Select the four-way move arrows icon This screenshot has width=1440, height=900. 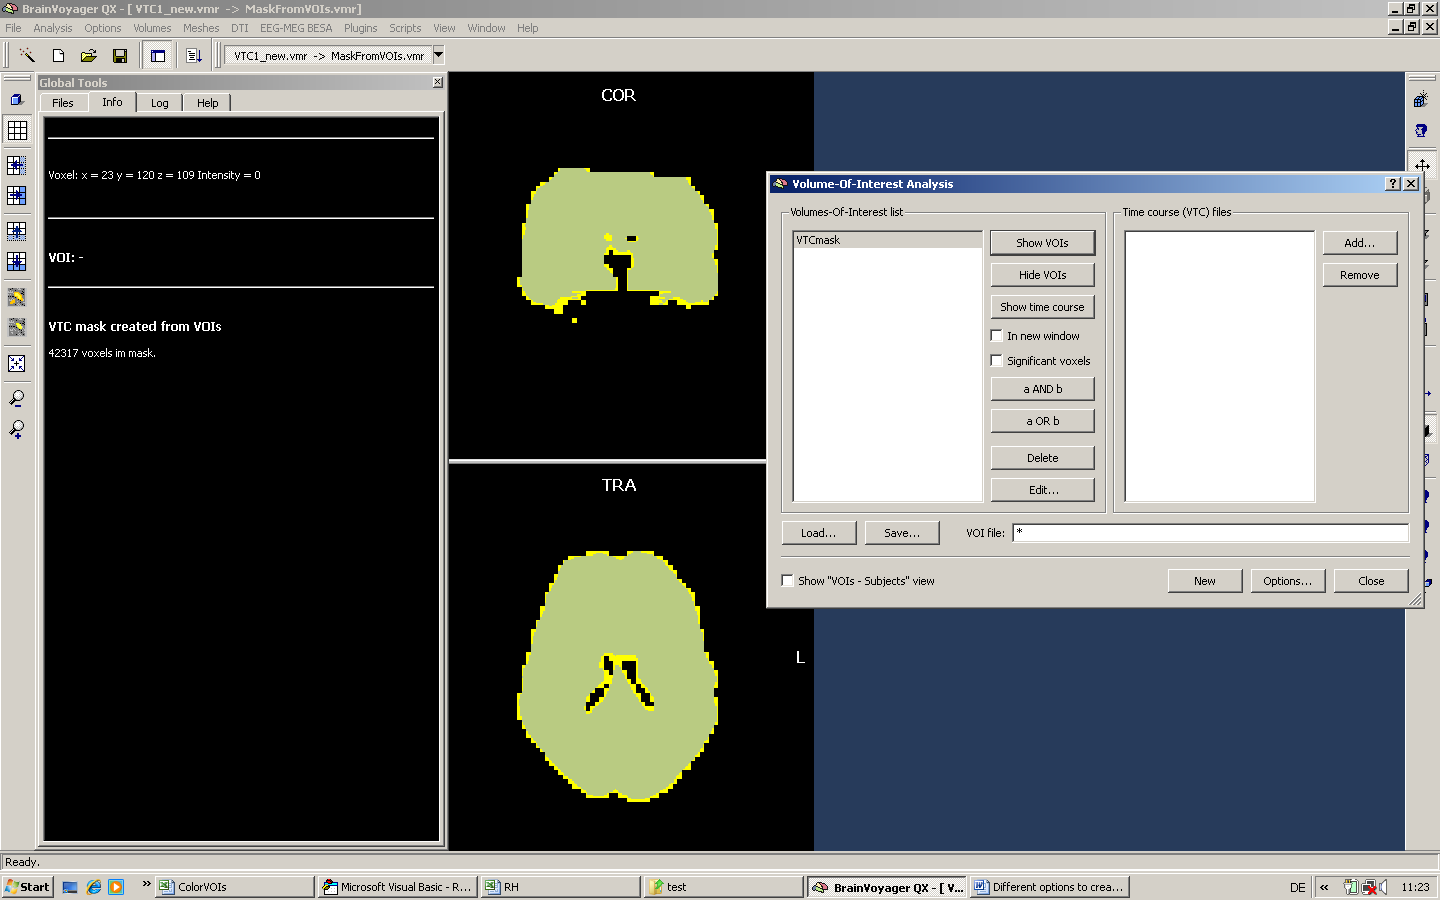pos(1421,165)
